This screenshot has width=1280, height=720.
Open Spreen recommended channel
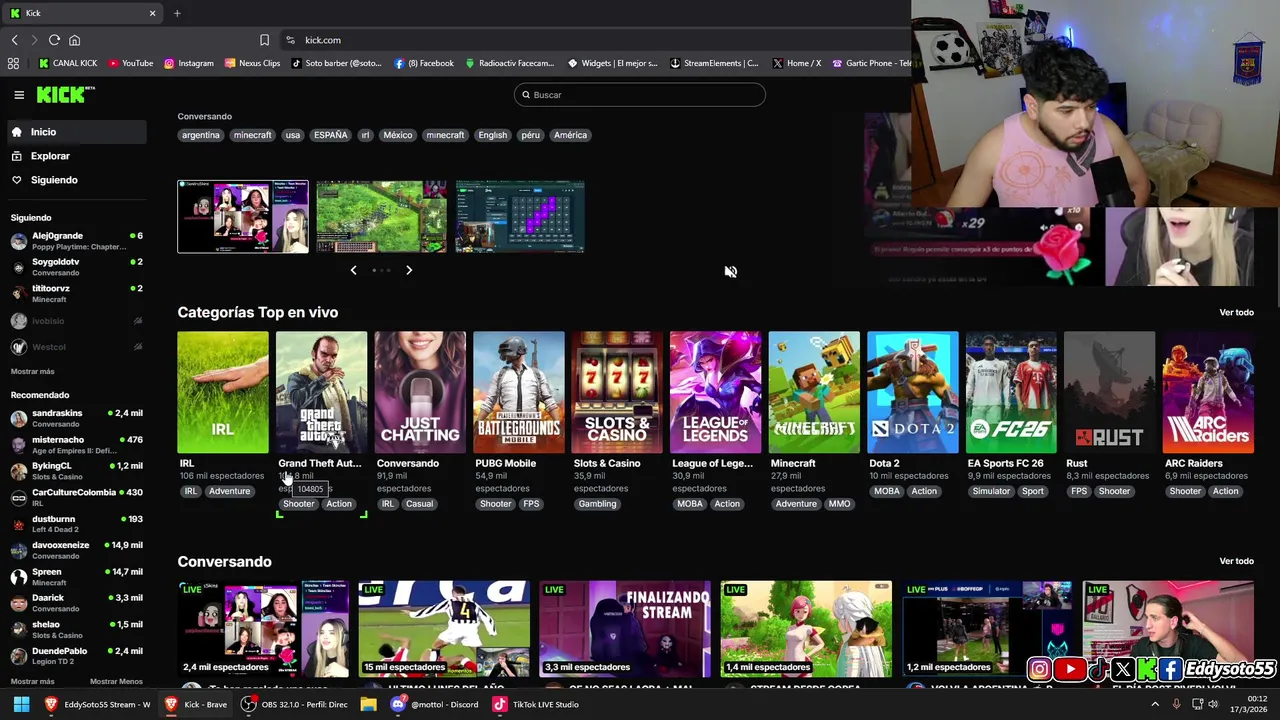tap(76, 577)
